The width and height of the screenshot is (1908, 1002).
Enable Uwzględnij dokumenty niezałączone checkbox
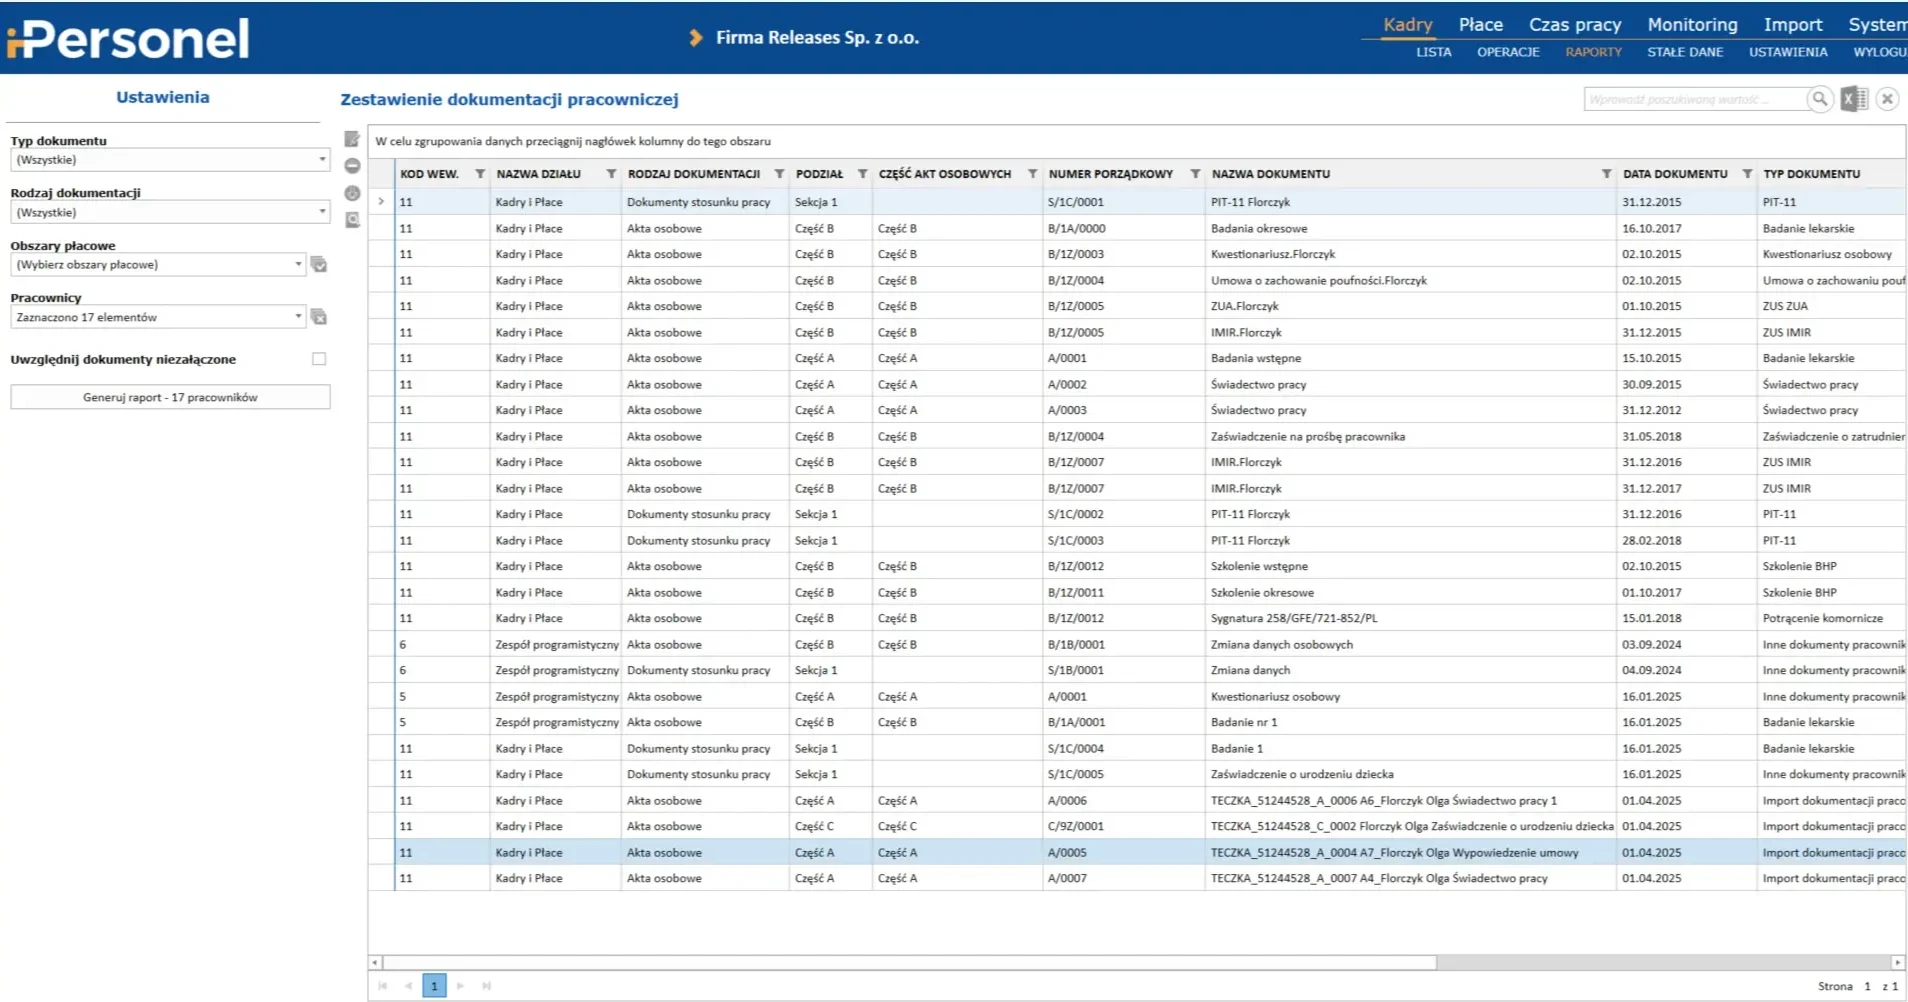(319, 359)
